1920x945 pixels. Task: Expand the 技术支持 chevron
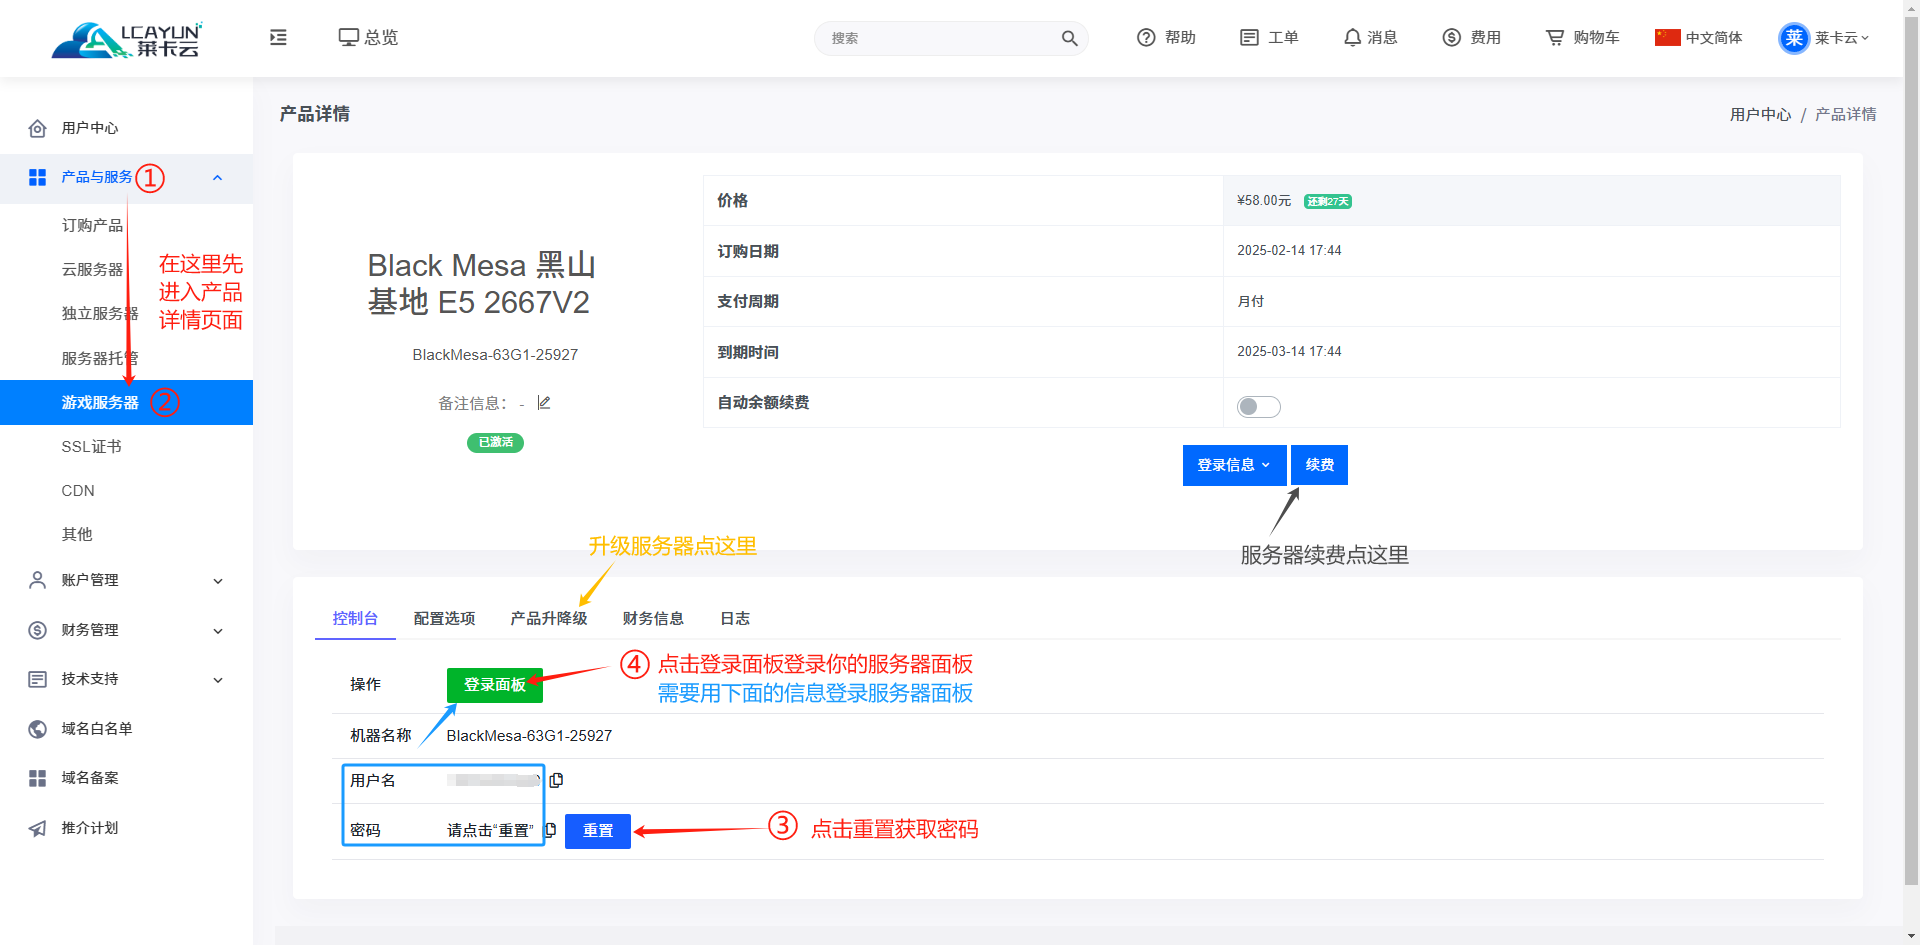point(218,680)
